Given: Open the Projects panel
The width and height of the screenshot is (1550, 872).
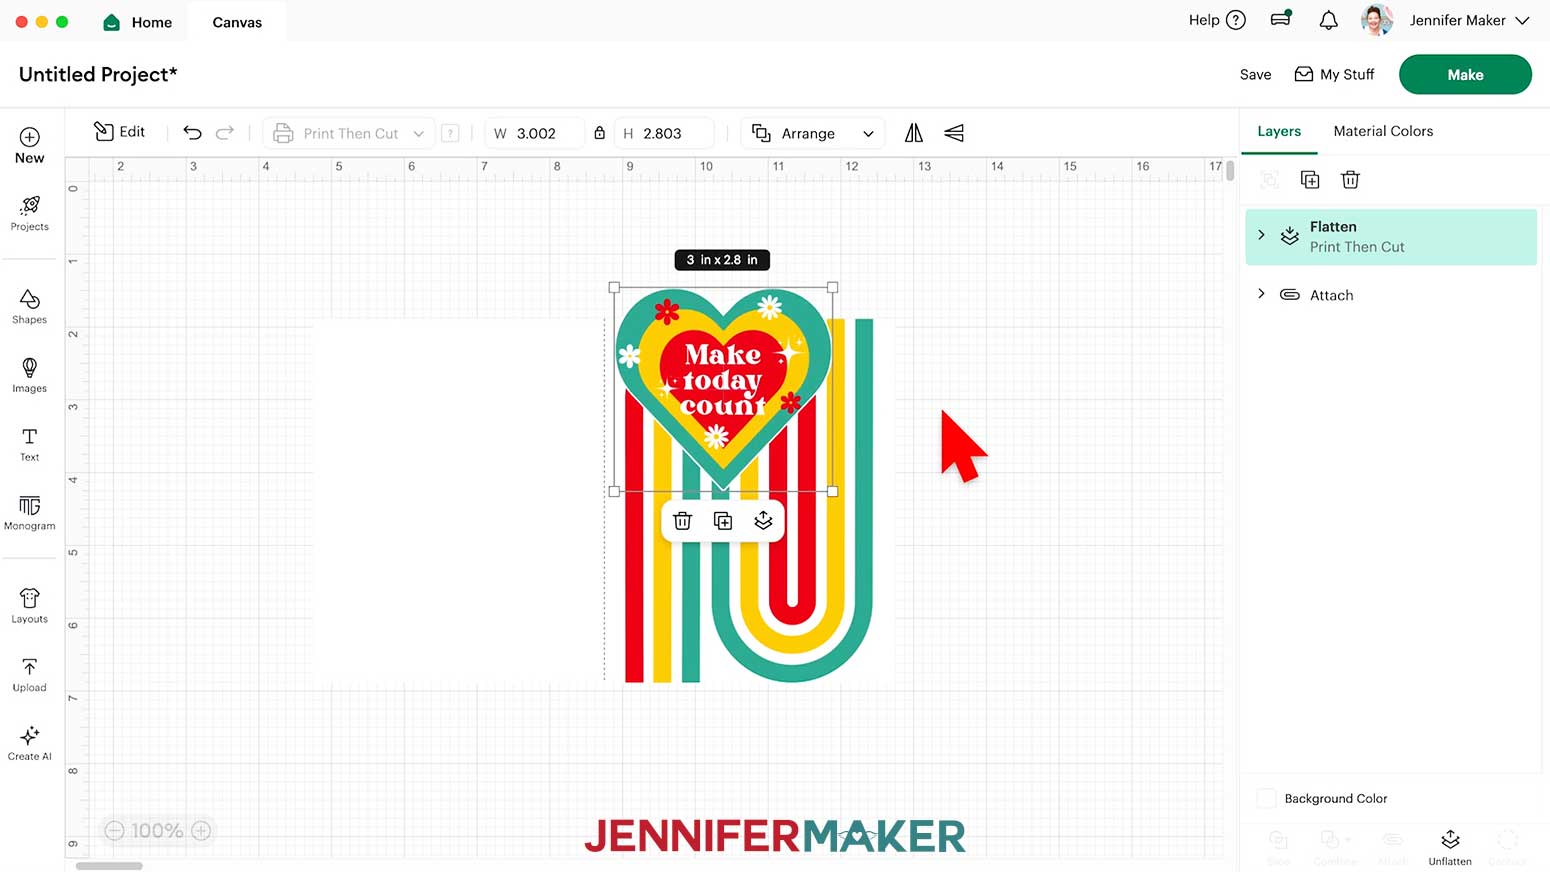Looking at the screenshot, I should (x=29, y=213).
